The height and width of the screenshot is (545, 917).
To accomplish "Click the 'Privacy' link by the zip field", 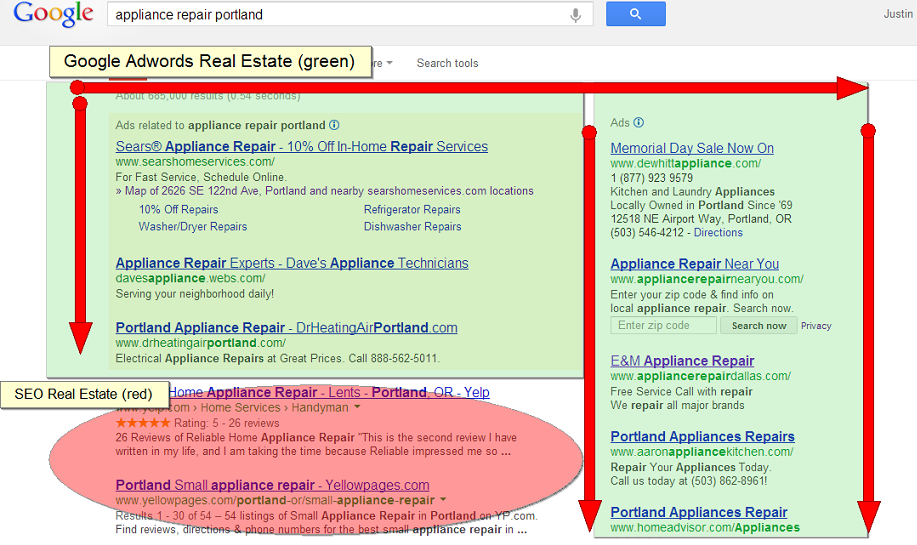I will click(816, 326).
